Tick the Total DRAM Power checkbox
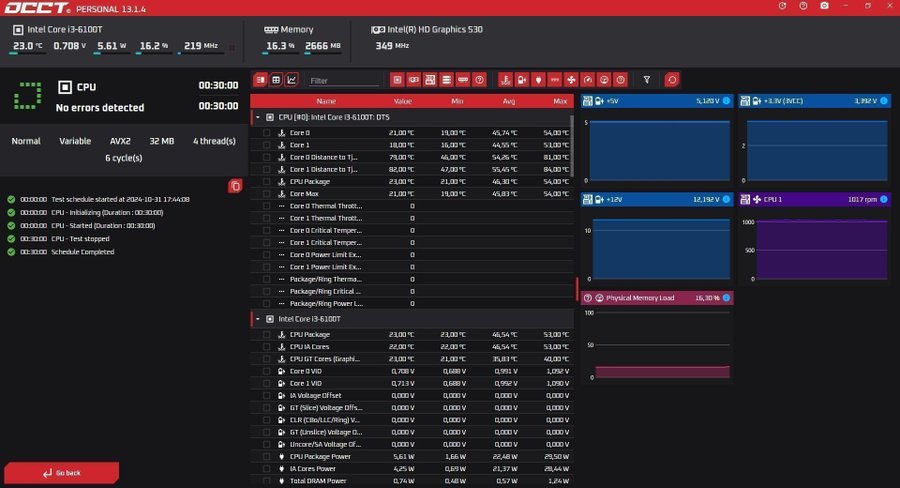The width and height of the screenshot is (900, 488). point(266,481)
